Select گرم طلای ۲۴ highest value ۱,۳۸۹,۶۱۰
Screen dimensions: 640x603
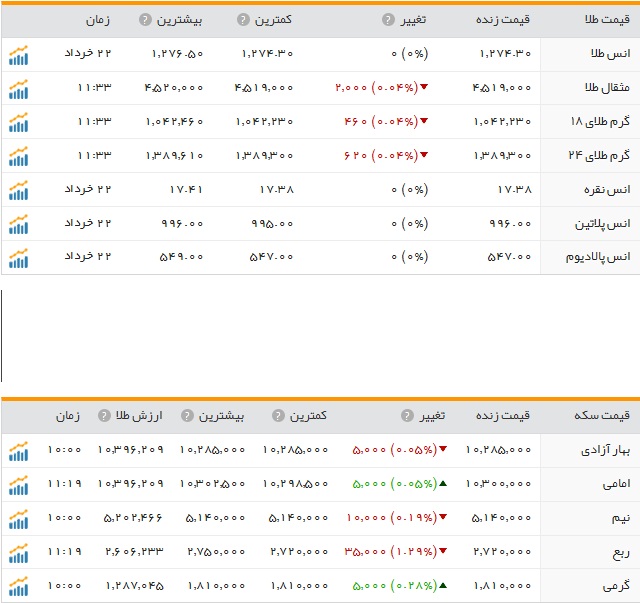tap(175, 156)
